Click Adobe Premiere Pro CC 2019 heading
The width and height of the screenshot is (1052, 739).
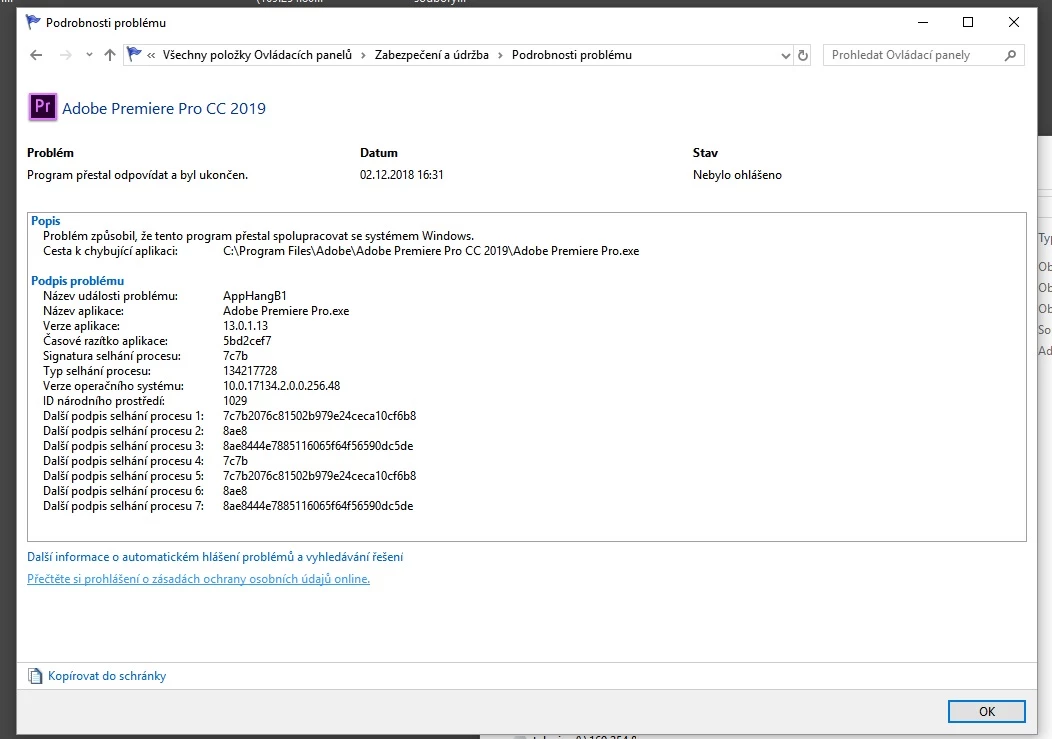click(x=164, y=108)
